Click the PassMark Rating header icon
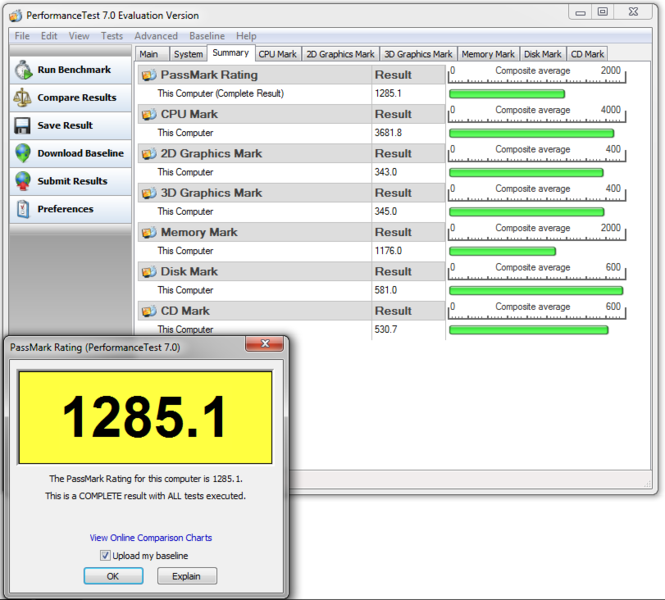The image size is (665, 600). point(149,75)
